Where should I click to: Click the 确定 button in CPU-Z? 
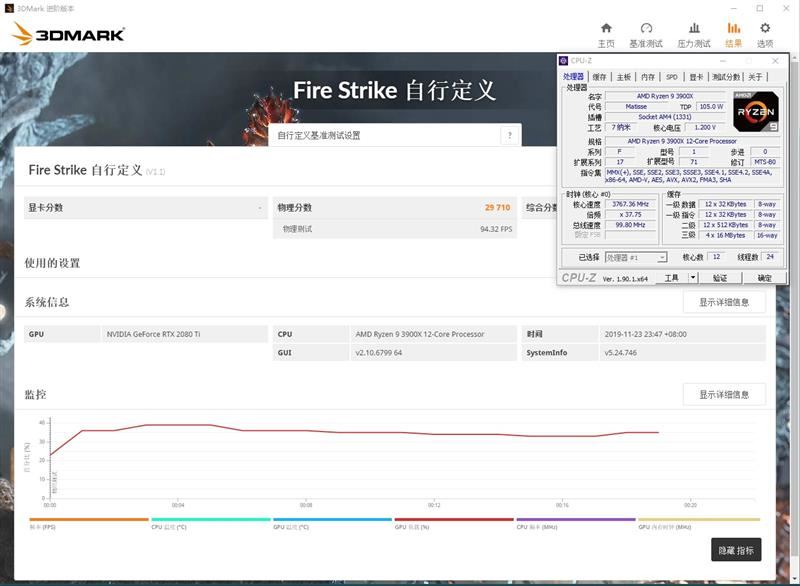[x=764, y=277]
